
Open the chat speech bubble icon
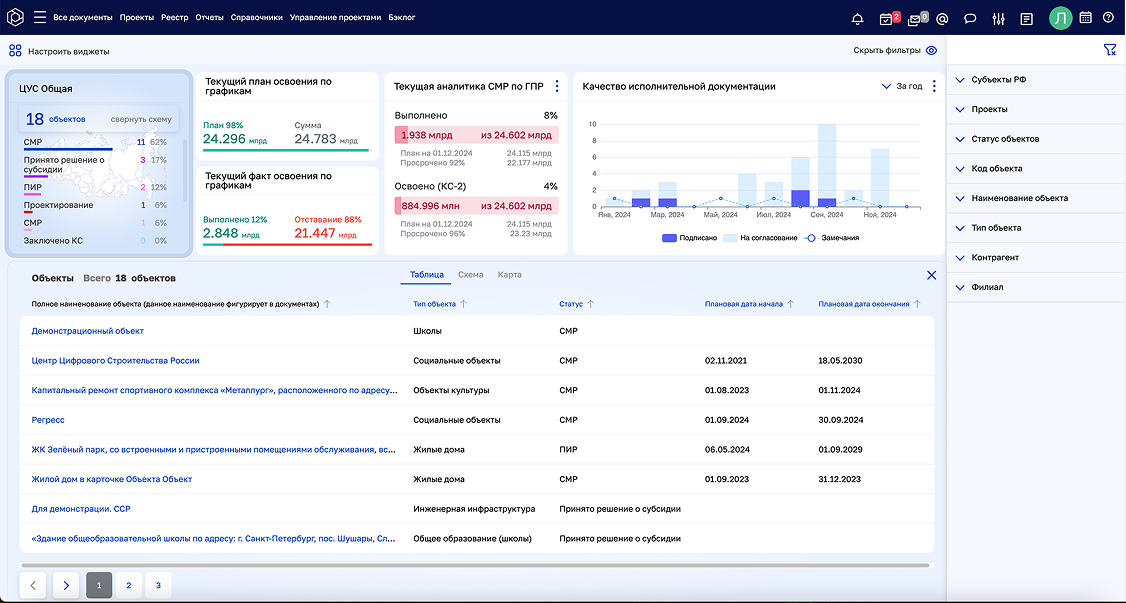point(970,18)
